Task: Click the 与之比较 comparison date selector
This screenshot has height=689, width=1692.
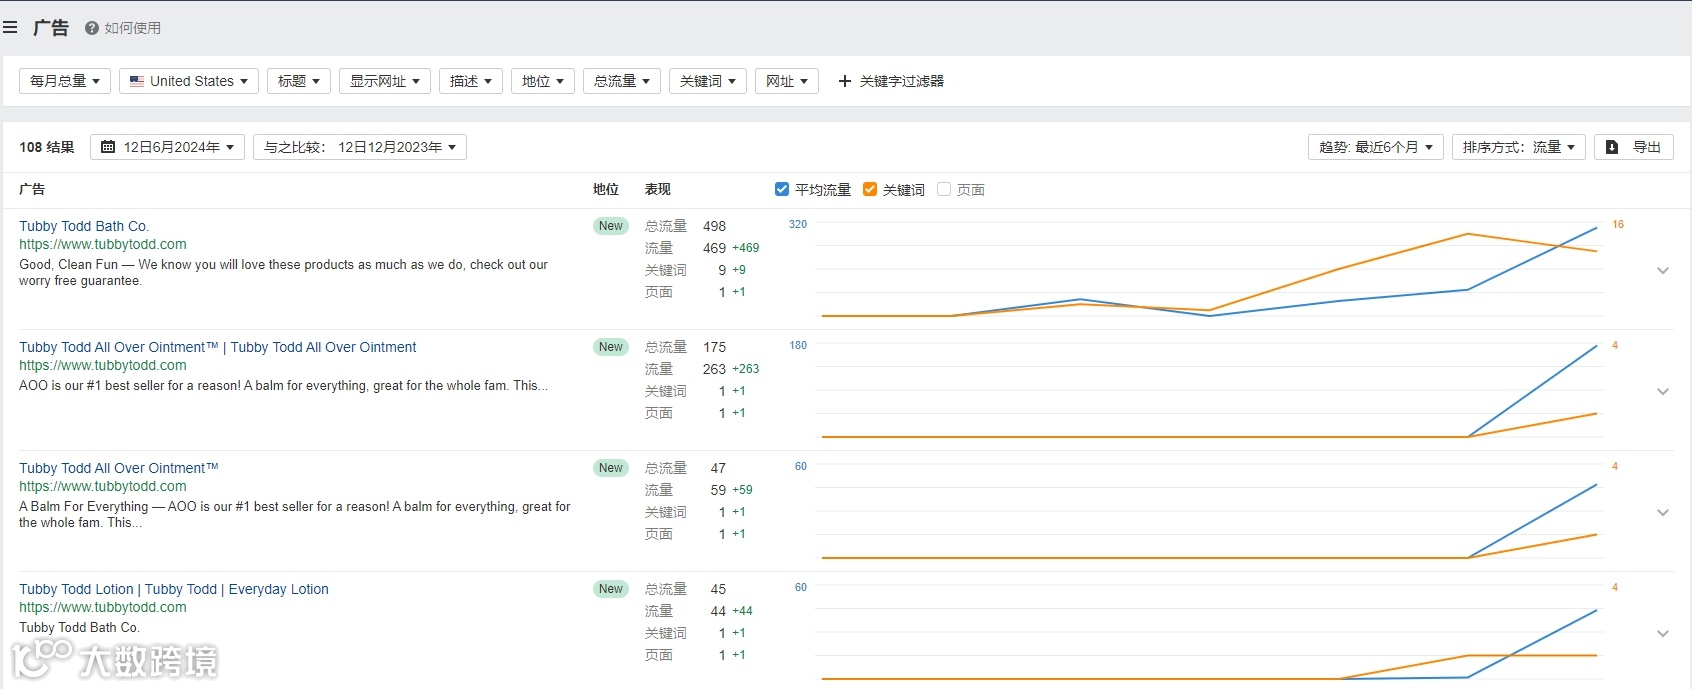Action: [359, 147]
